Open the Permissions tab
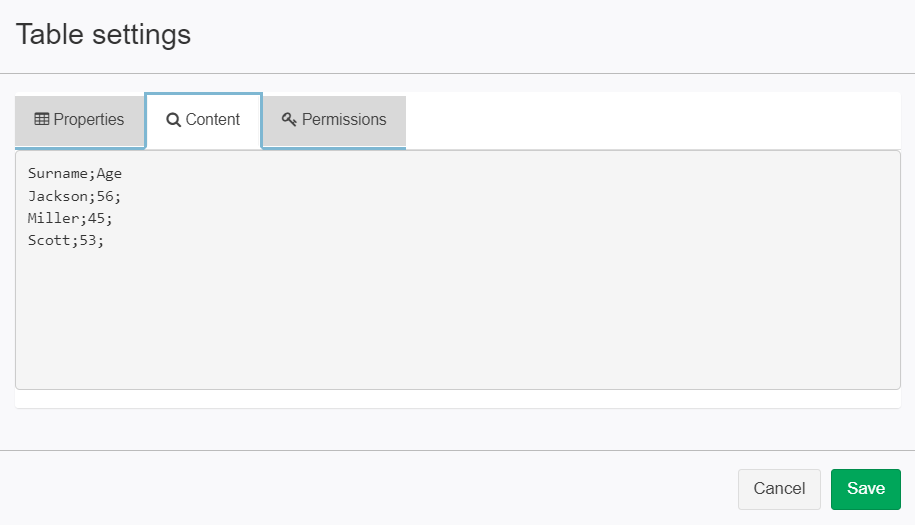The width and height of the screenshot is (915, 525). pyautogui.click(x=334, y=120)
